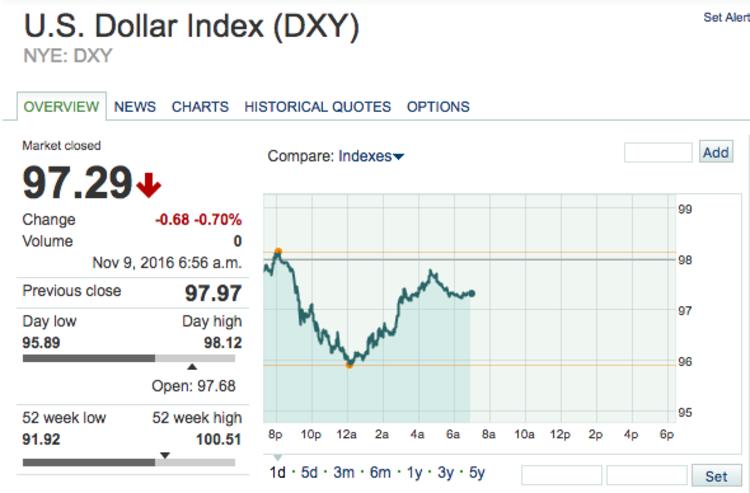Image resolution: width=750 pixels, height=493 pixels.
Task: Click the Set Alert link
Action: click(x=726, y=18)
